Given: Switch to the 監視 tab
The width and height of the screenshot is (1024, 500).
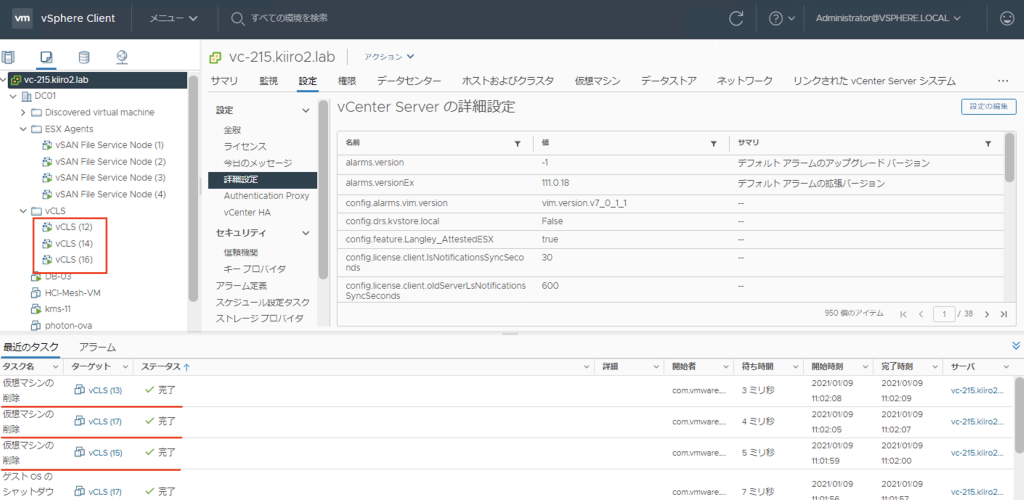Looking at the screenshot, I should [268, 81].
